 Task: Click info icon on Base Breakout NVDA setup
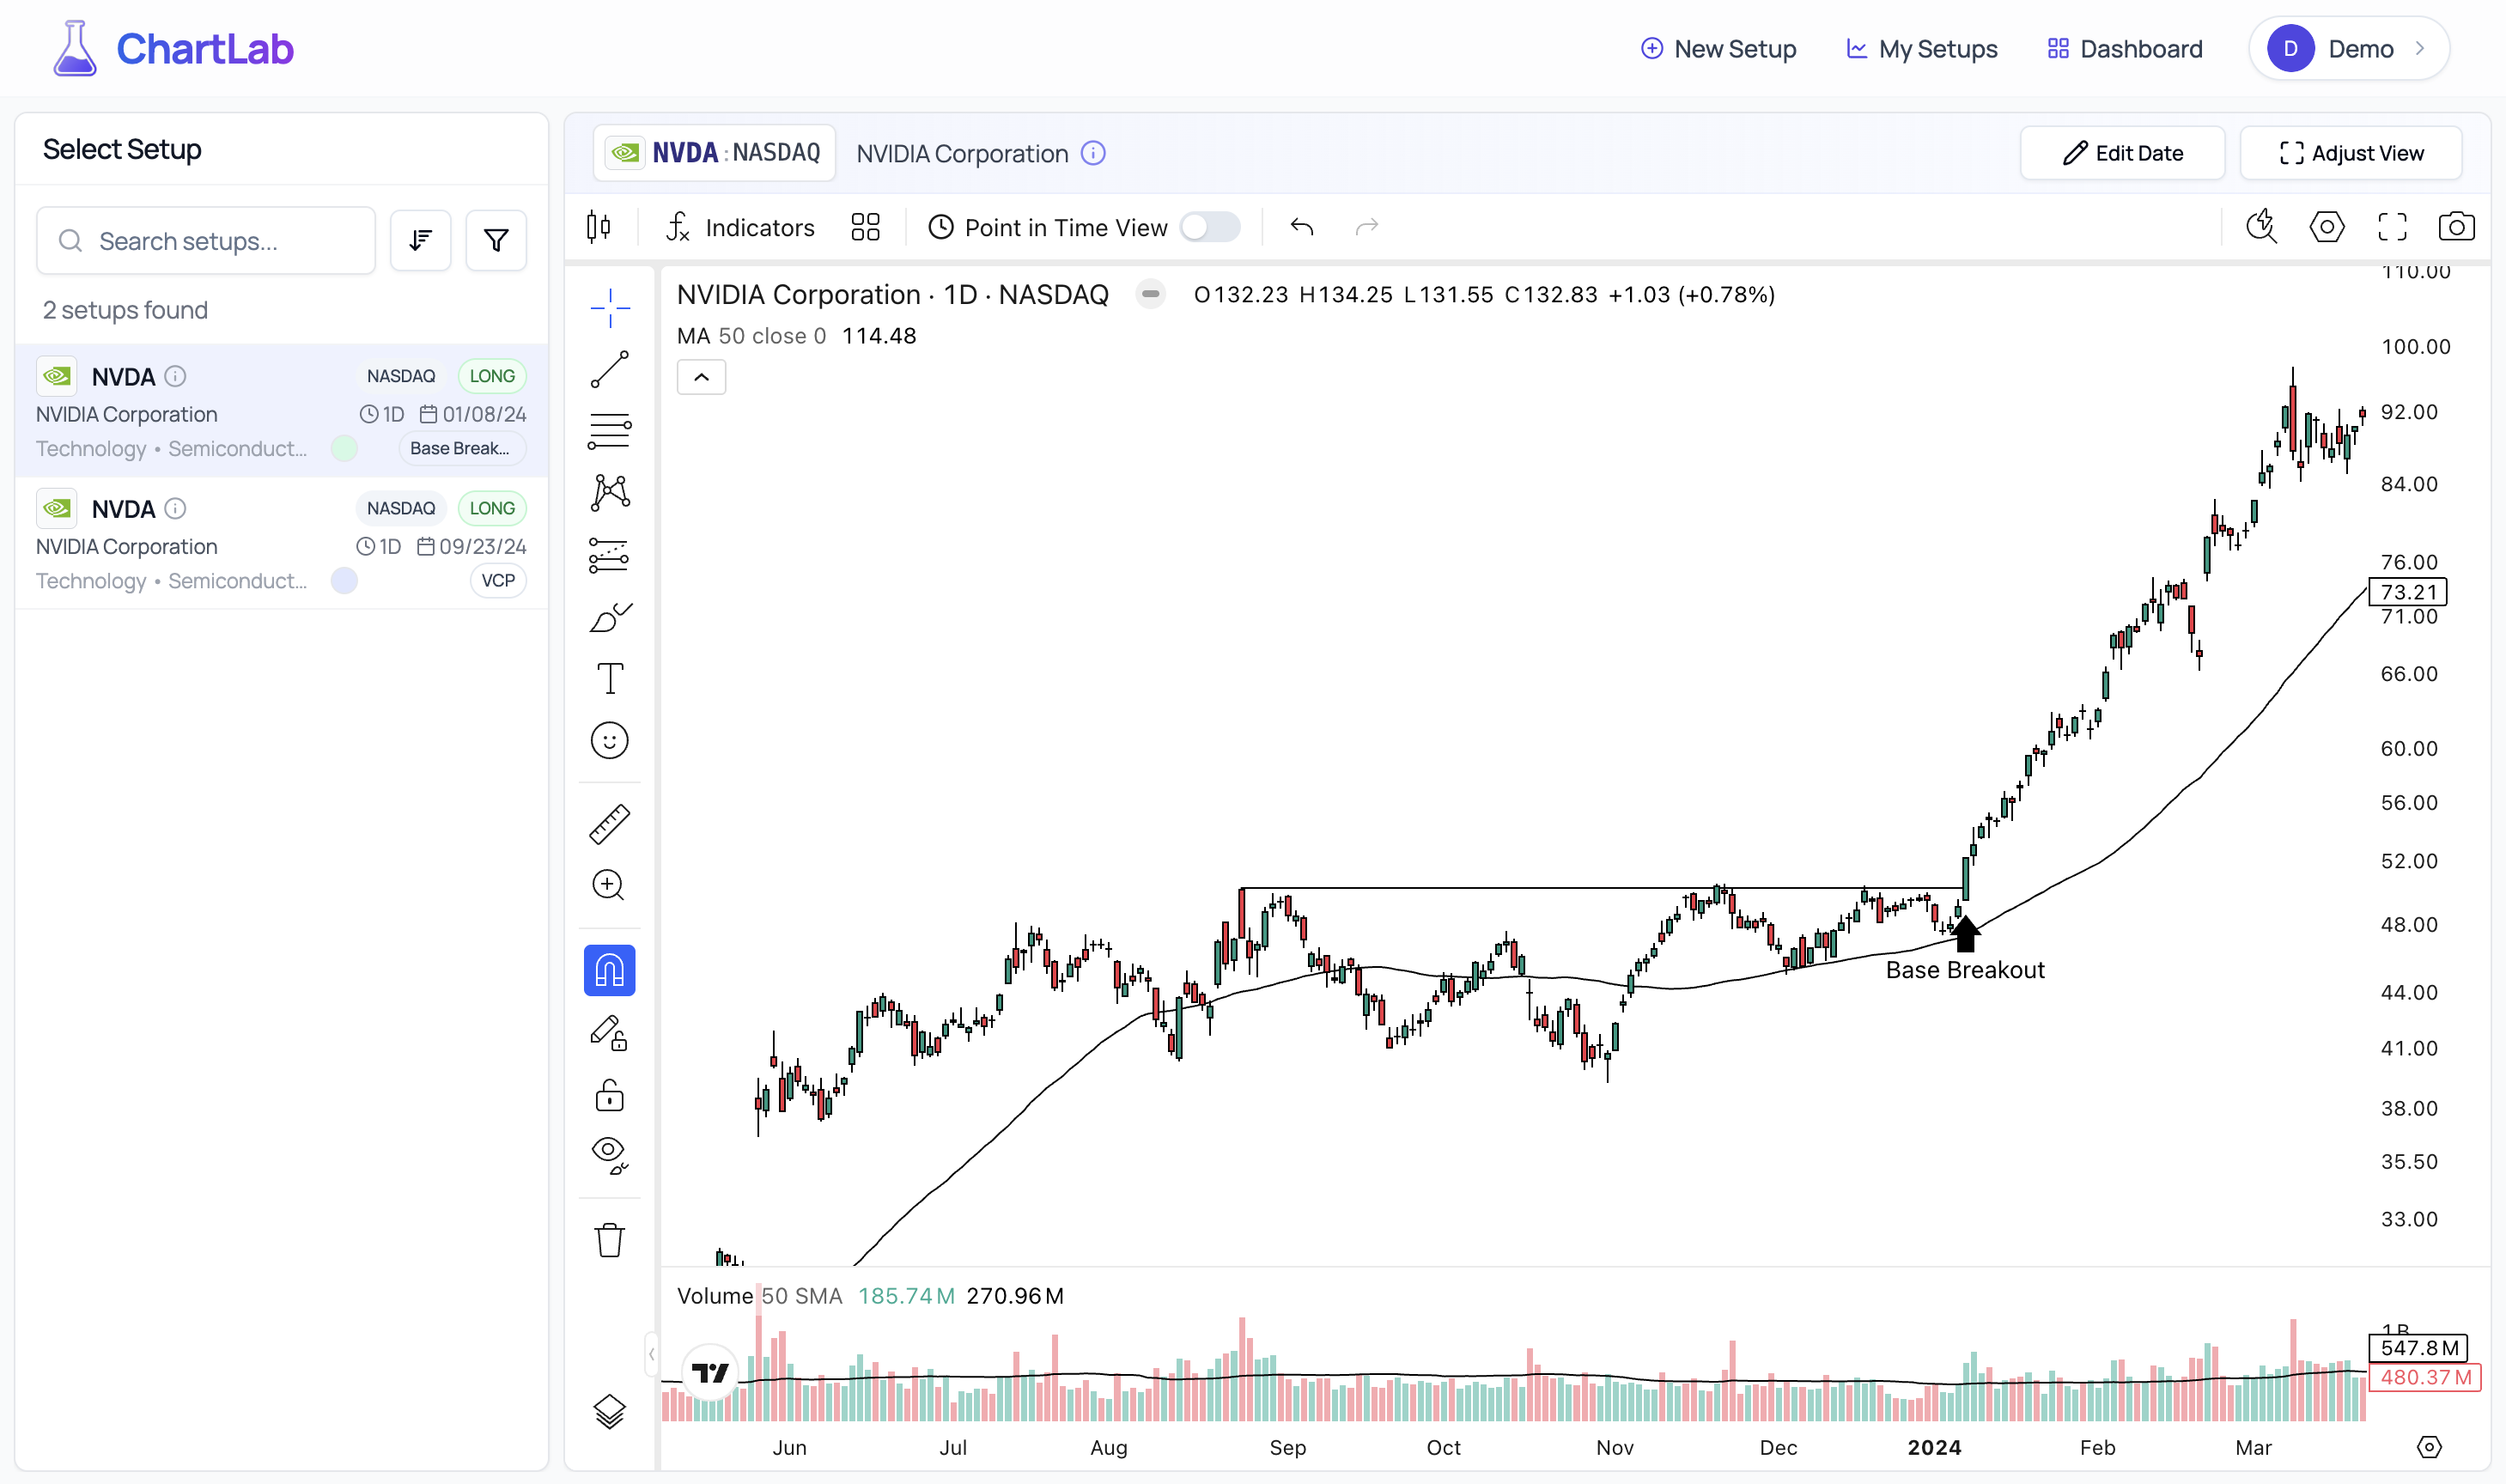[175, 376]
